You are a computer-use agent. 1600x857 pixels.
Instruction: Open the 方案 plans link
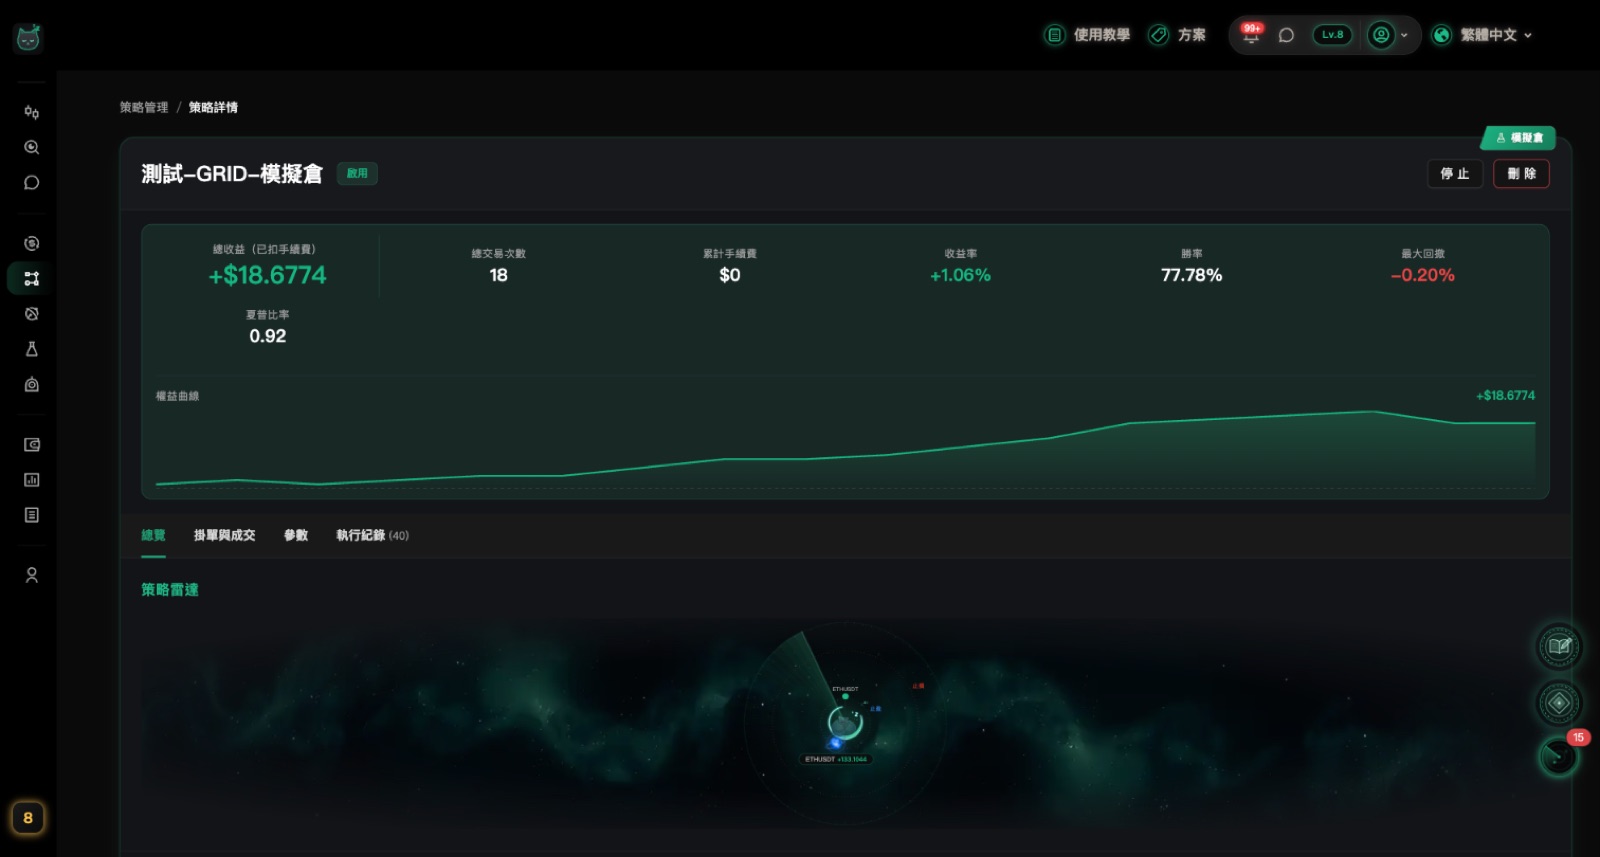[x=1177, y=35]
